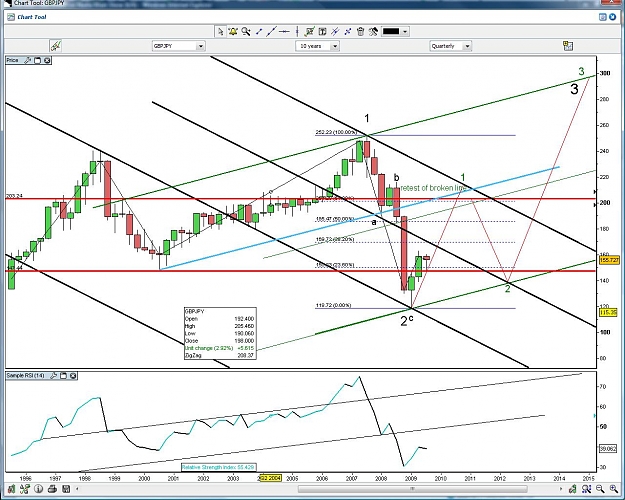This screenshot has height=500, width=625.
Task: Print the chart with printer icon
Action: (x=52, y=488)
